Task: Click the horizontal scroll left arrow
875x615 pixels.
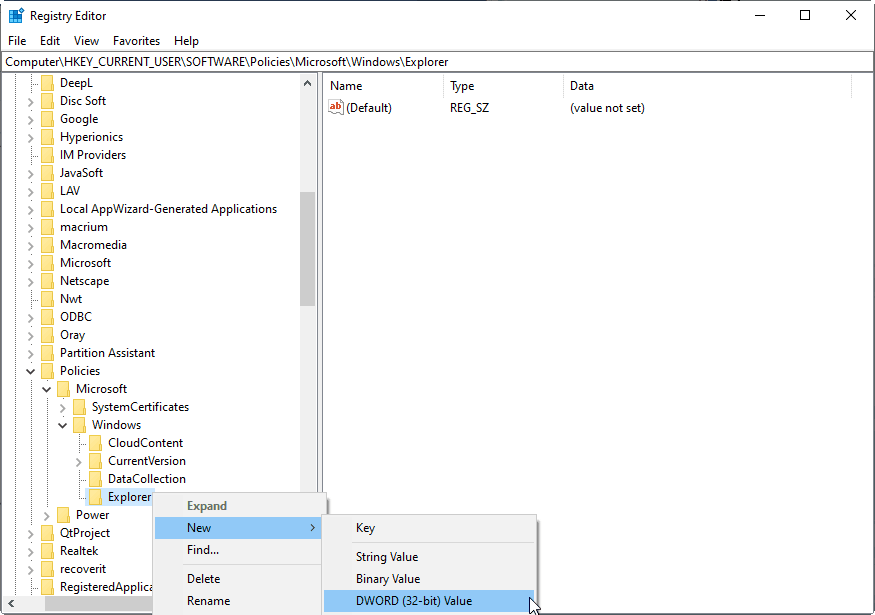Action: coord(11,603)
